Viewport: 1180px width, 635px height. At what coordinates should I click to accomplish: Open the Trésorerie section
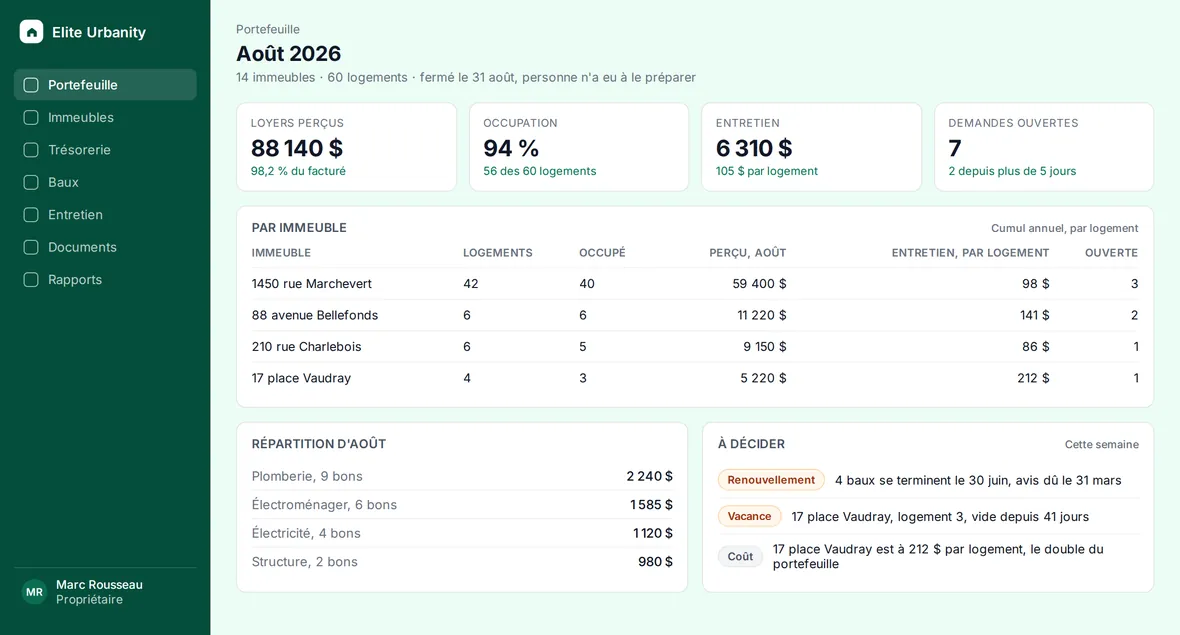105,150
